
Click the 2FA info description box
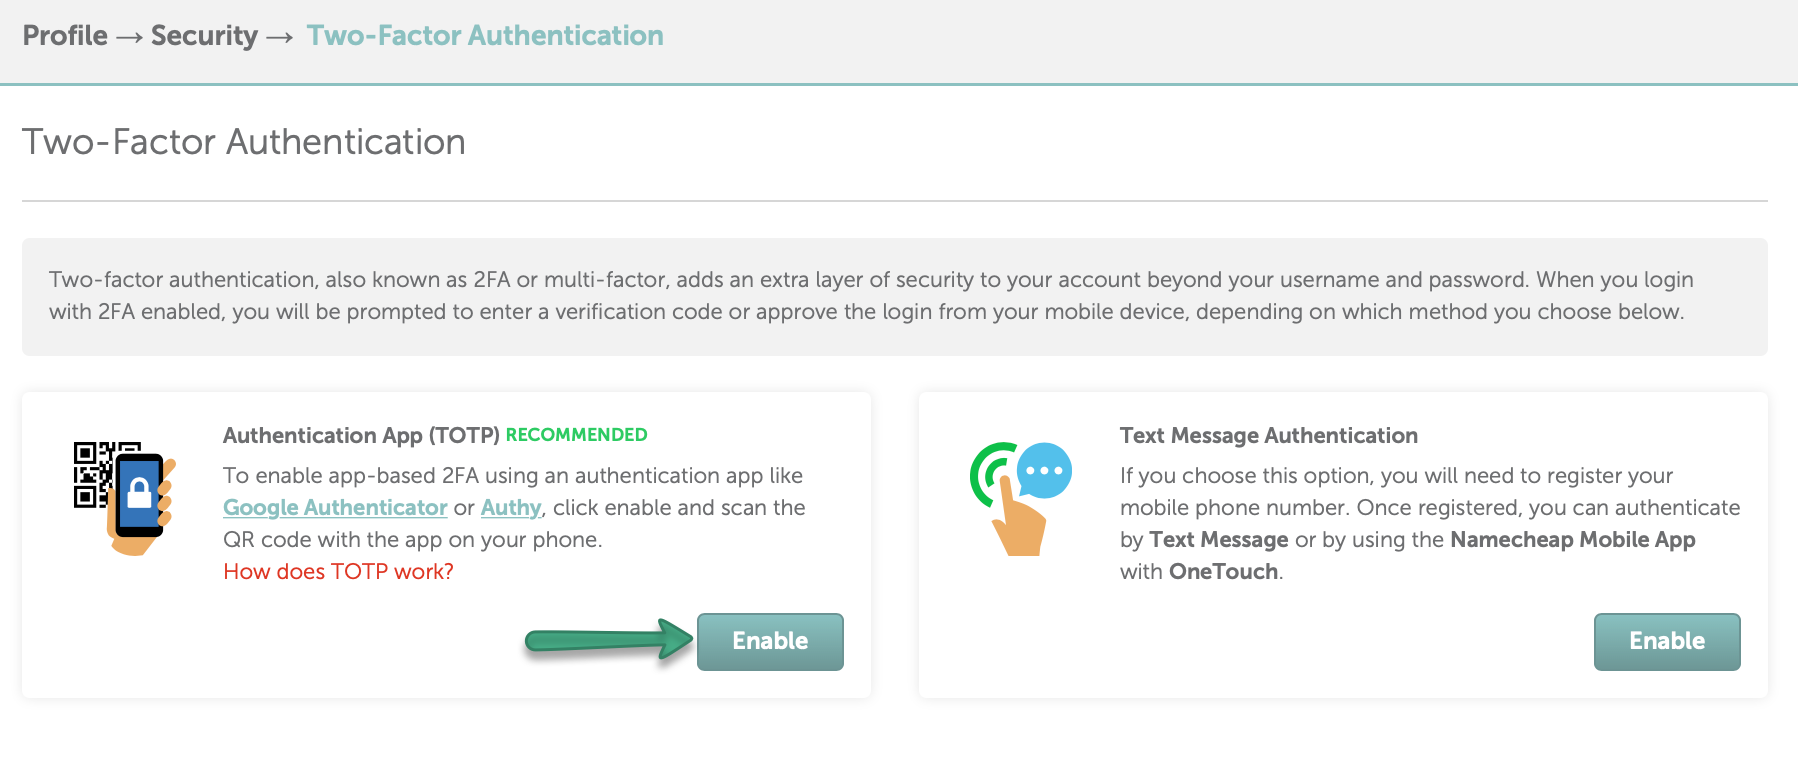895,296
